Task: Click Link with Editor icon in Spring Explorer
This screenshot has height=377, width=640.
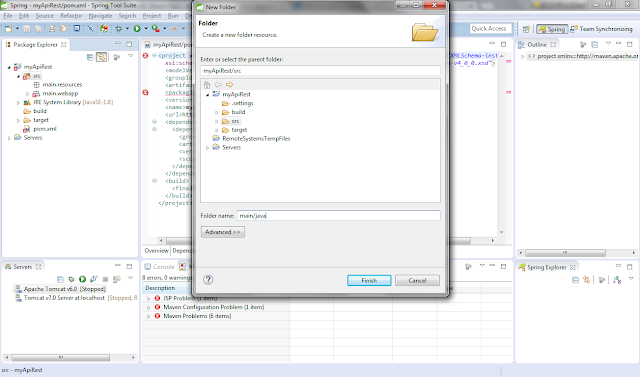Action: [x=587, y=280]
